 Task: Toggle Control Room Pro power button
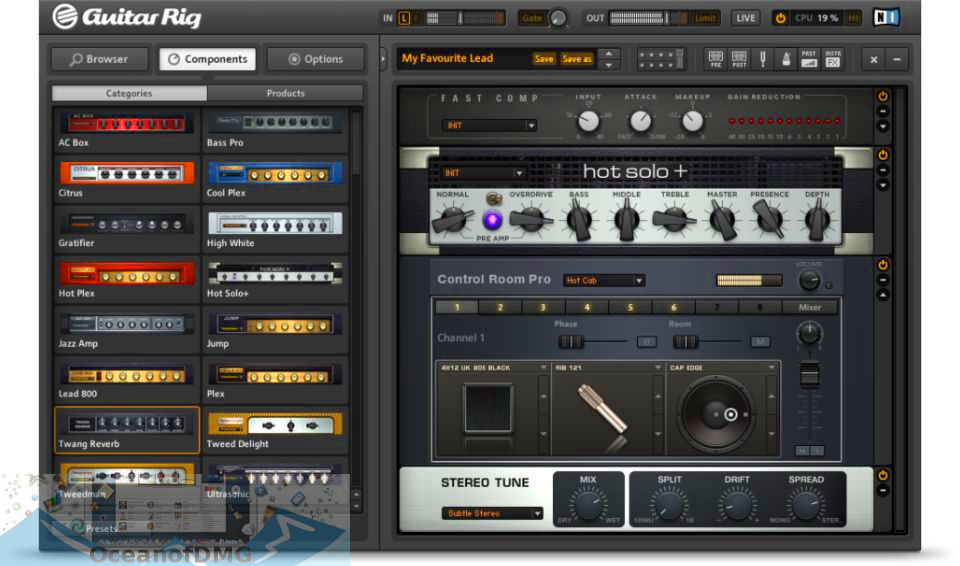click(883, 265)
